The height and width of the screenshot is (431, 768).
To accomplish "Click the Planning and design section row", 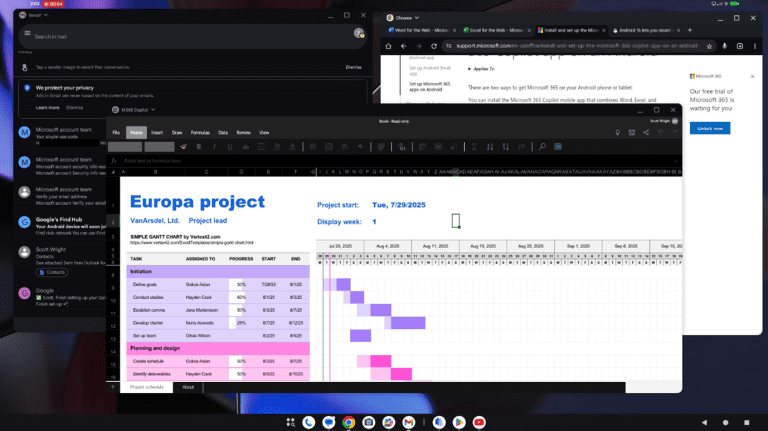I will [218, 348].
